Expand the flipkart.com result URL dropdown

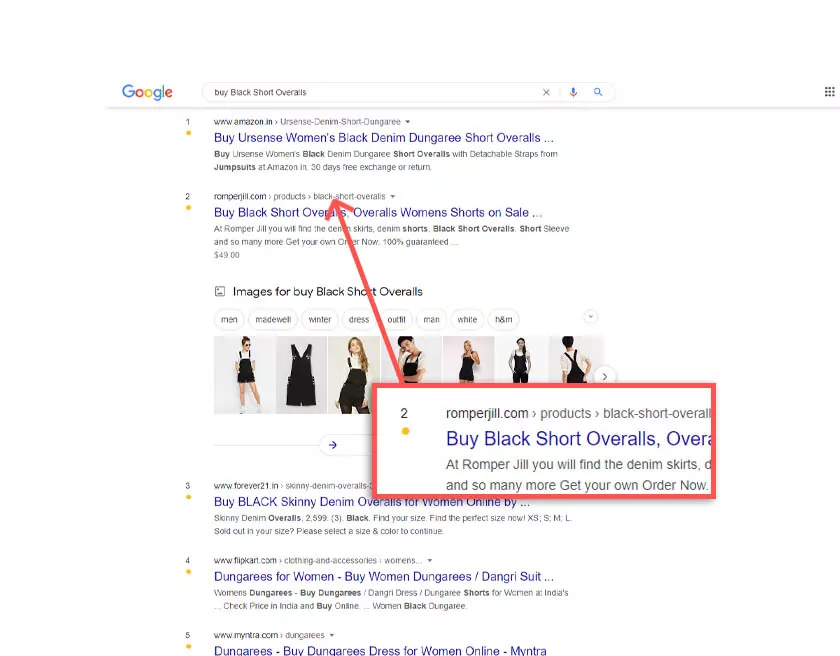click(x=430, y=561)
